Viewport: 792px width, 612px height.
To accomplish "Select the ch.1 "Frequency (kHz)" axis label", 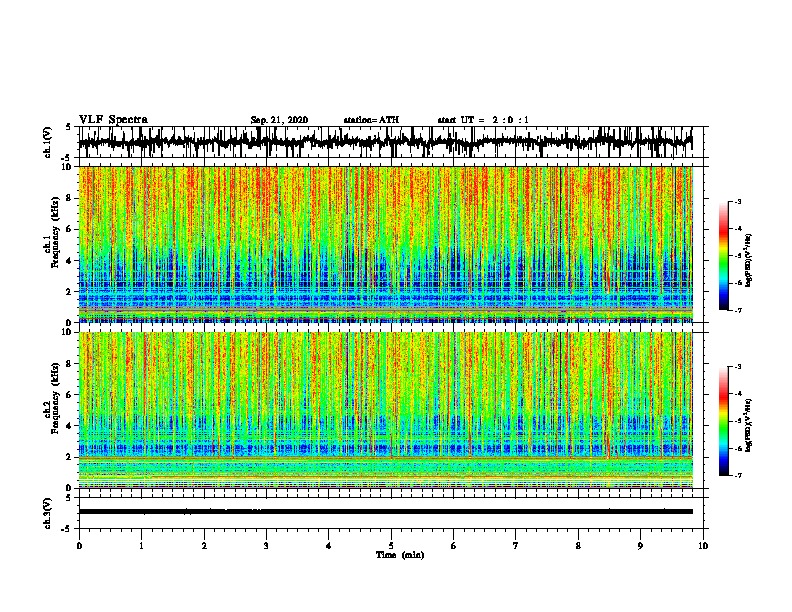I will pyautogui.click(x=55, y=232).
